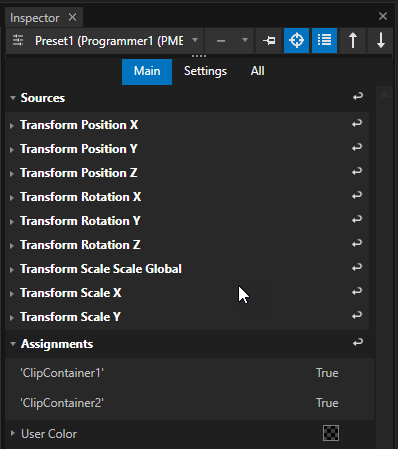Reset Transform Scale X

(357, 292)
